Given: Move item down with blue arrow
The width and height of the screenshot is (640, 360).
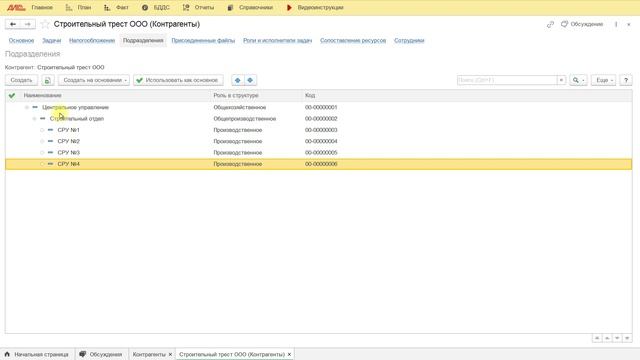Looking at the screenshot, I should coord(250,80).
